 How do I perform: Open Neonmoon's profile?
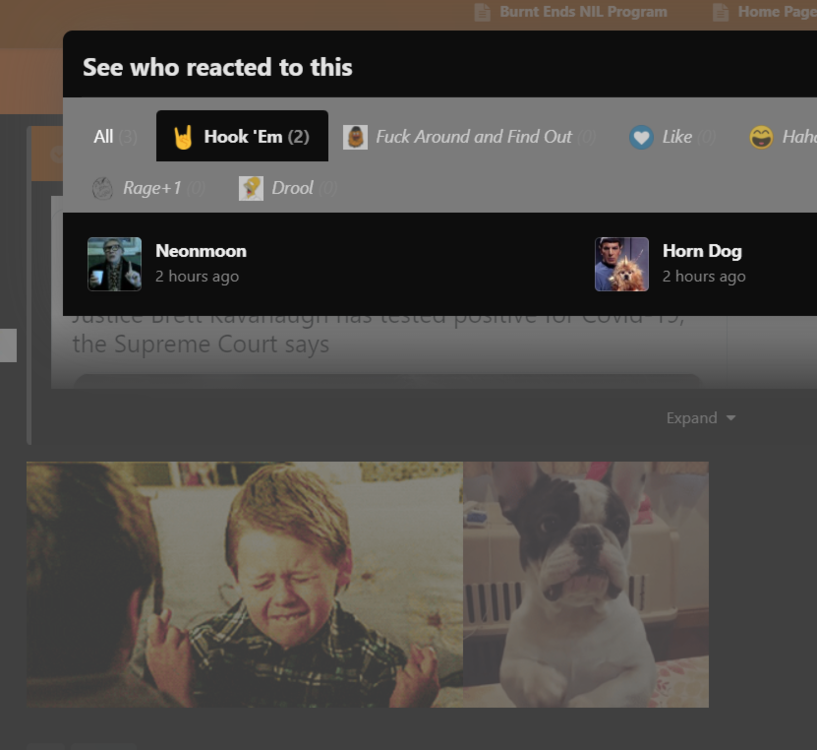(x=200, y=251)
